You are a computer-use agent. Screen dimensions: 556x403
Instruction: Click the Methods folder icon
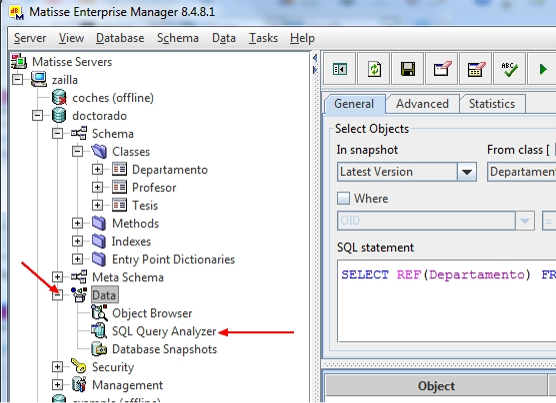(99, 223)
